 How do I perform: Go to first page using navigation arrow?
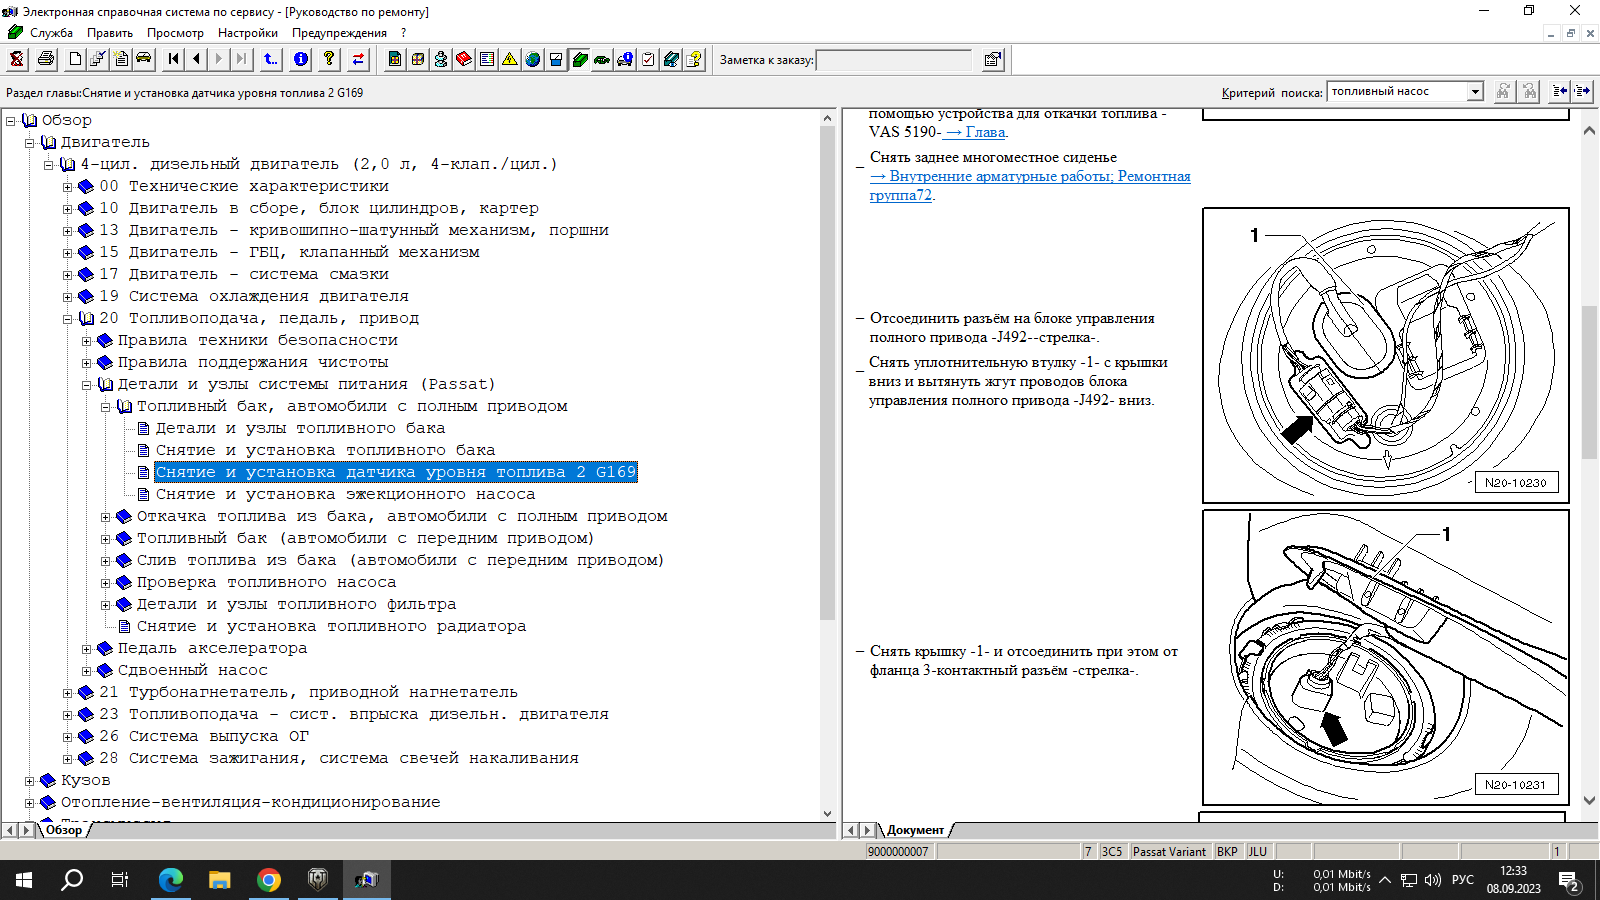(174, 59)
